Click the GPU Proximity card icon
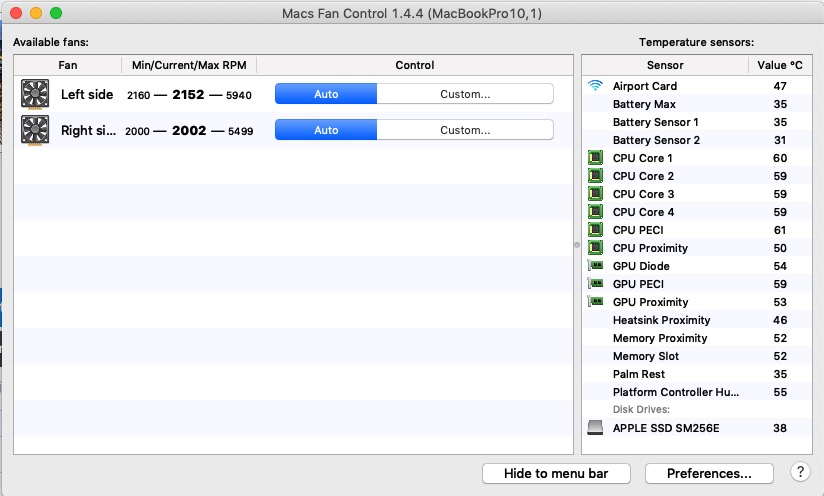 tap(595, 302)
